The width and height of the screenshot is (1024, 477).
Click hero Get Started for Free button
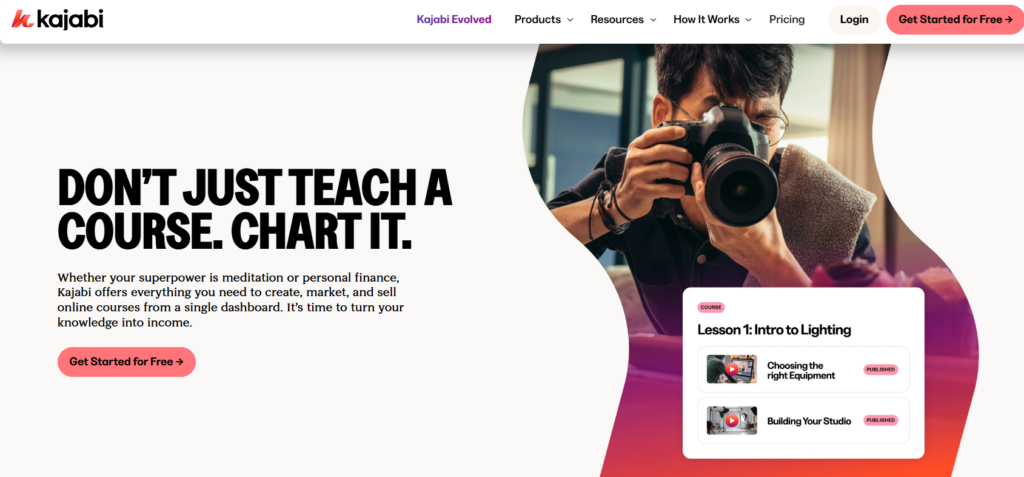point(127,361)
